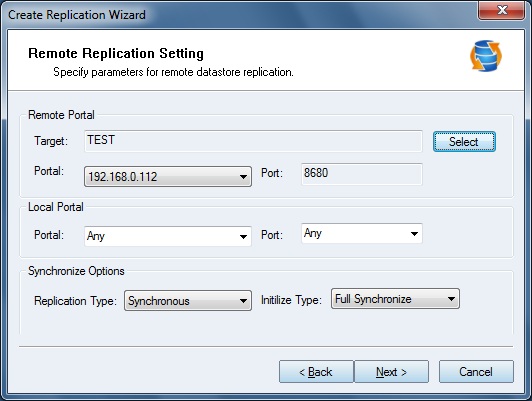The width and height of the screenshot is (532, 401).
Task: Go to the previous step with Back
Action: (x=316, y=372)
